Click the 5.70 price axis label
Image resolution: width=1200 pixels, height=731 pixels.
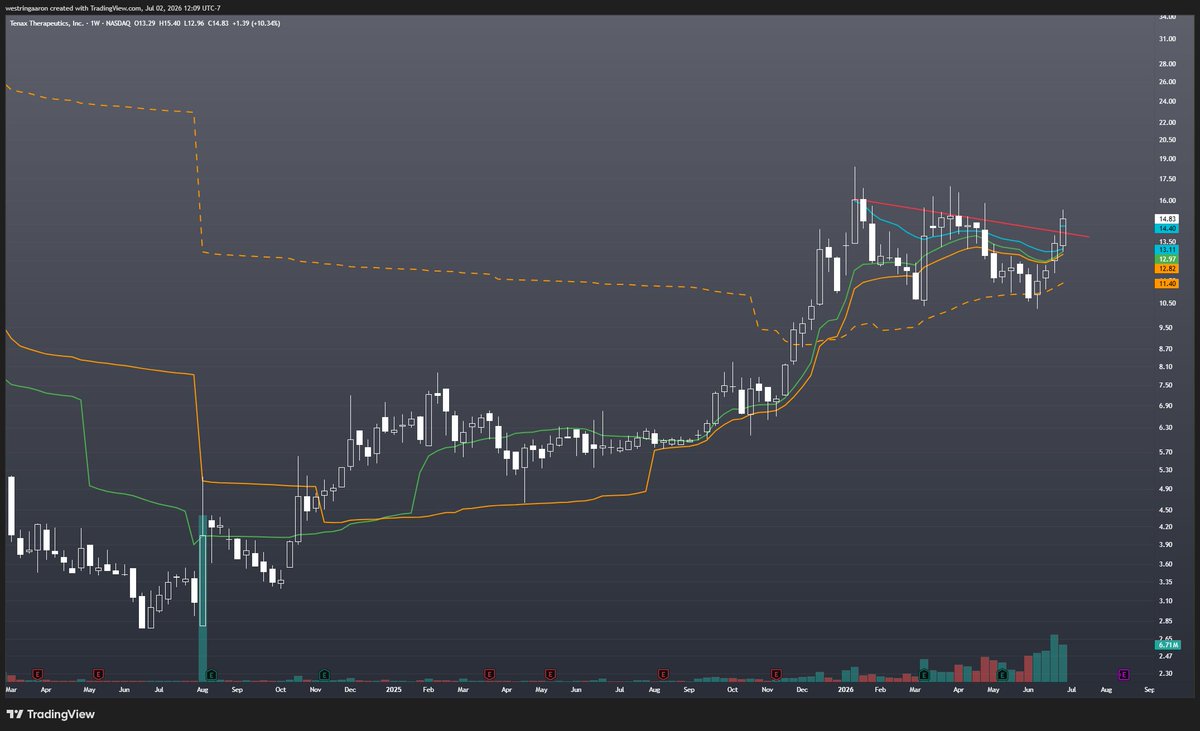(1167, 451)
